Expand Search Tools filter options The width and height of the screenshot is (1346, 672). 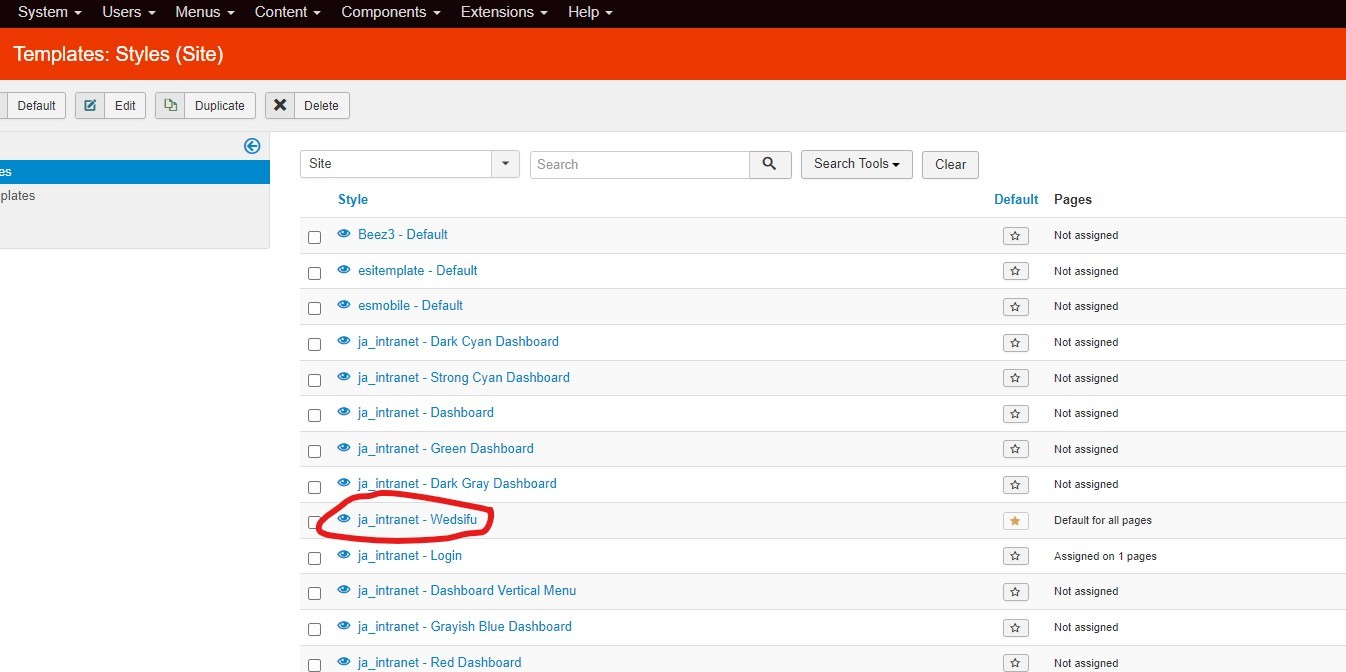tap(856, 164)
